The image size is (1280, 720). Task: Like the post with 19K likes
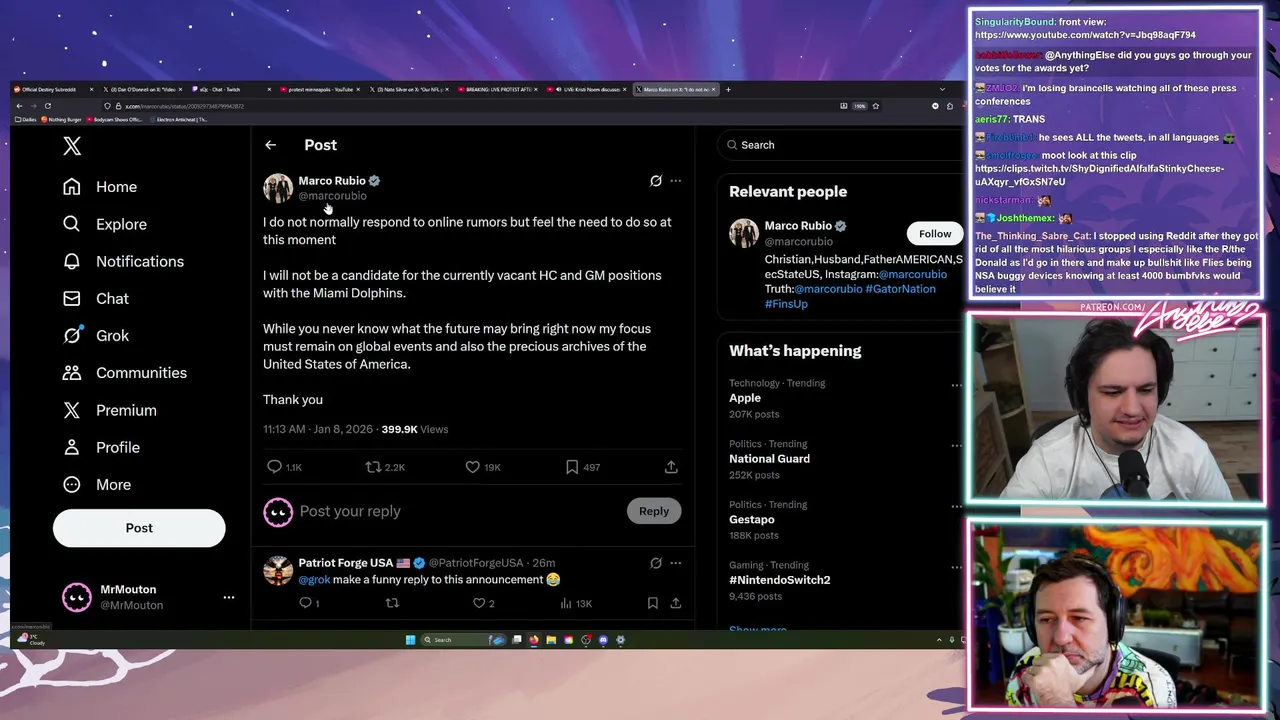(473, 467)
